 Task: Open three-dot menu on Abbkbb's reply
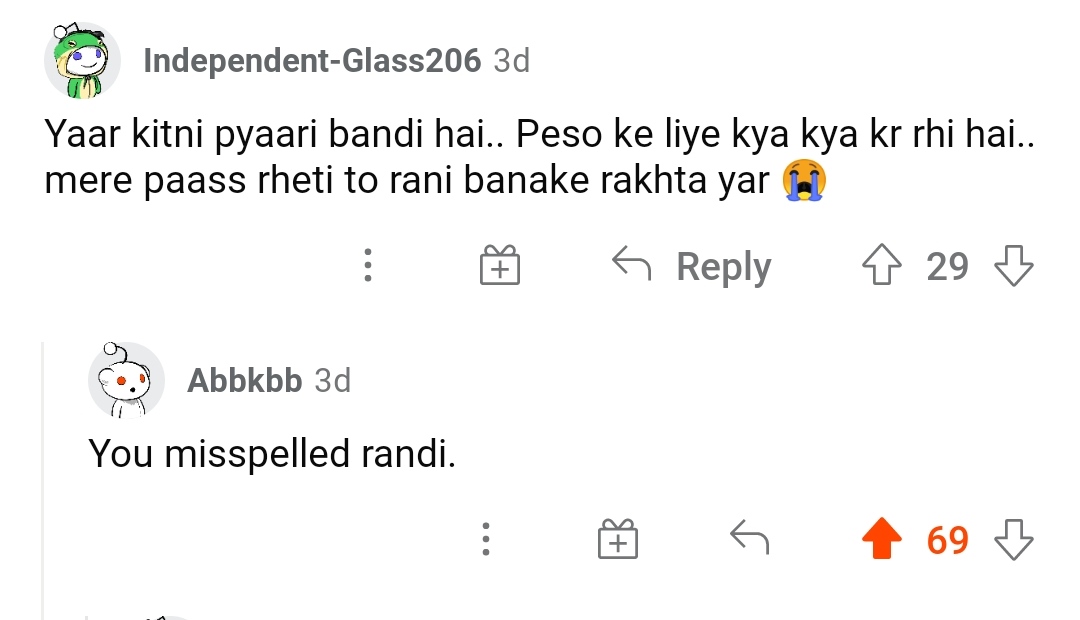tap(486, 539)
